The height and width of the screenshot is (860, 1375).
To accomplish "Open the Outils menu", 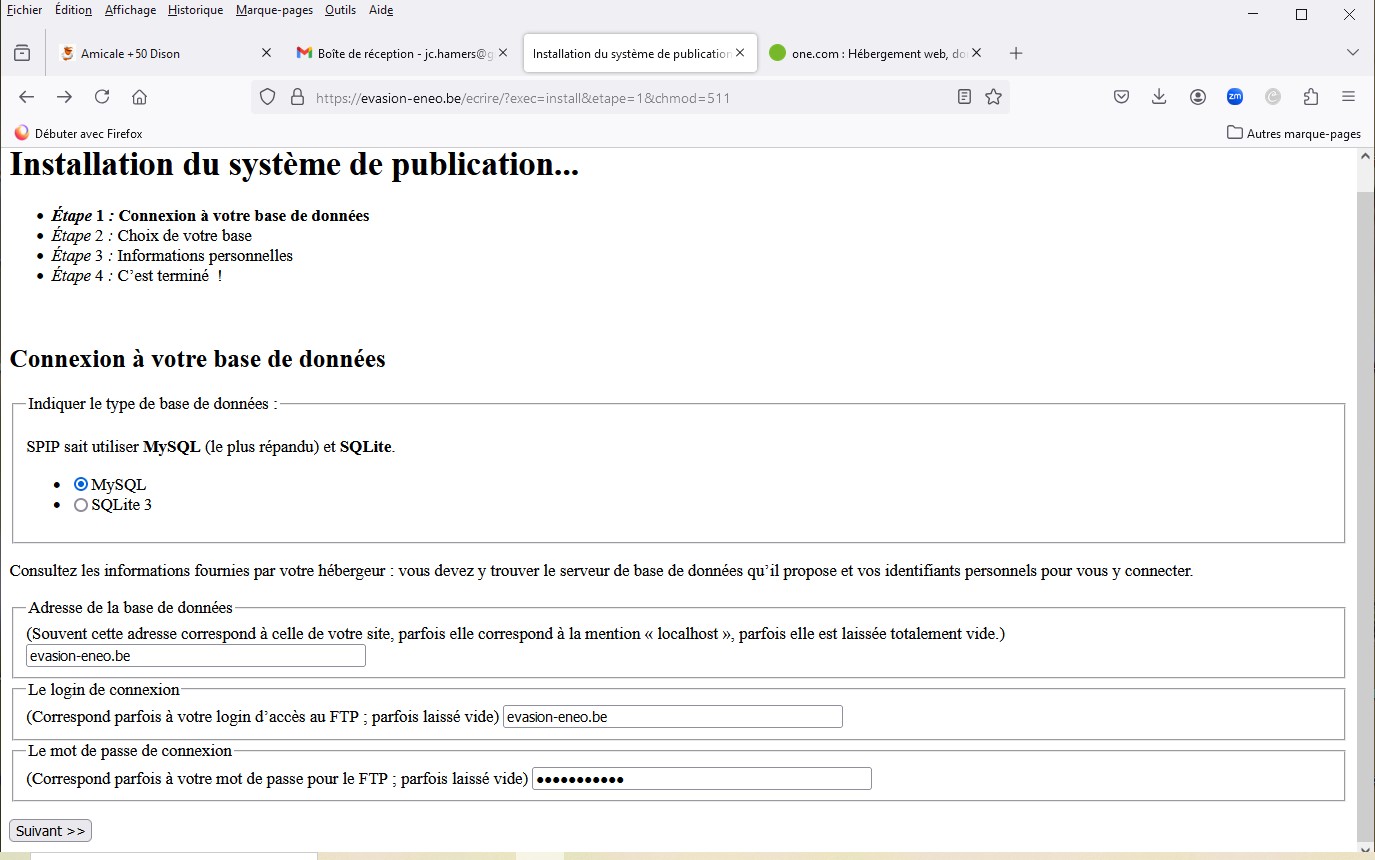I will tap(340, 10).
